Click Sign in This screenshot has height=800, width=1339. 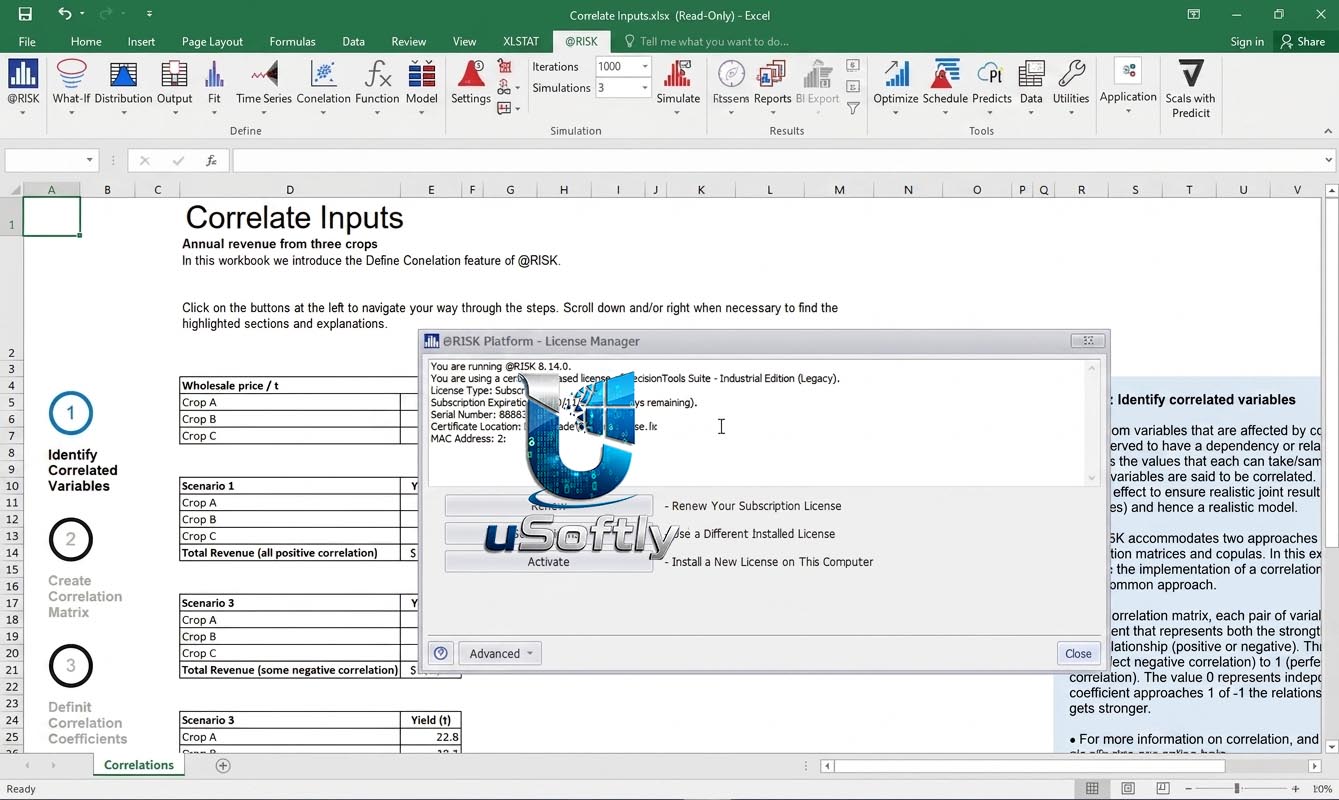[x=1247, y=41]
